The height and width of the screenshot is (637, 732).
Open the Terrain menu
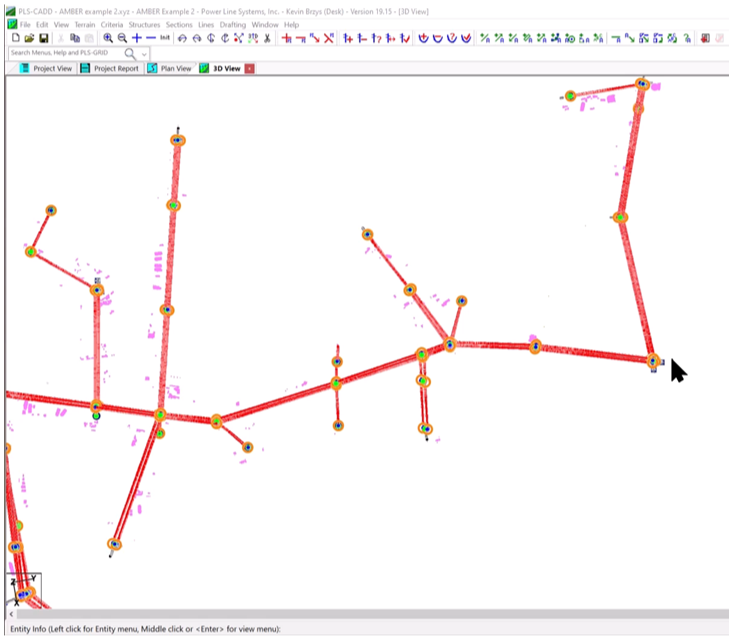[x=85, y=24]
